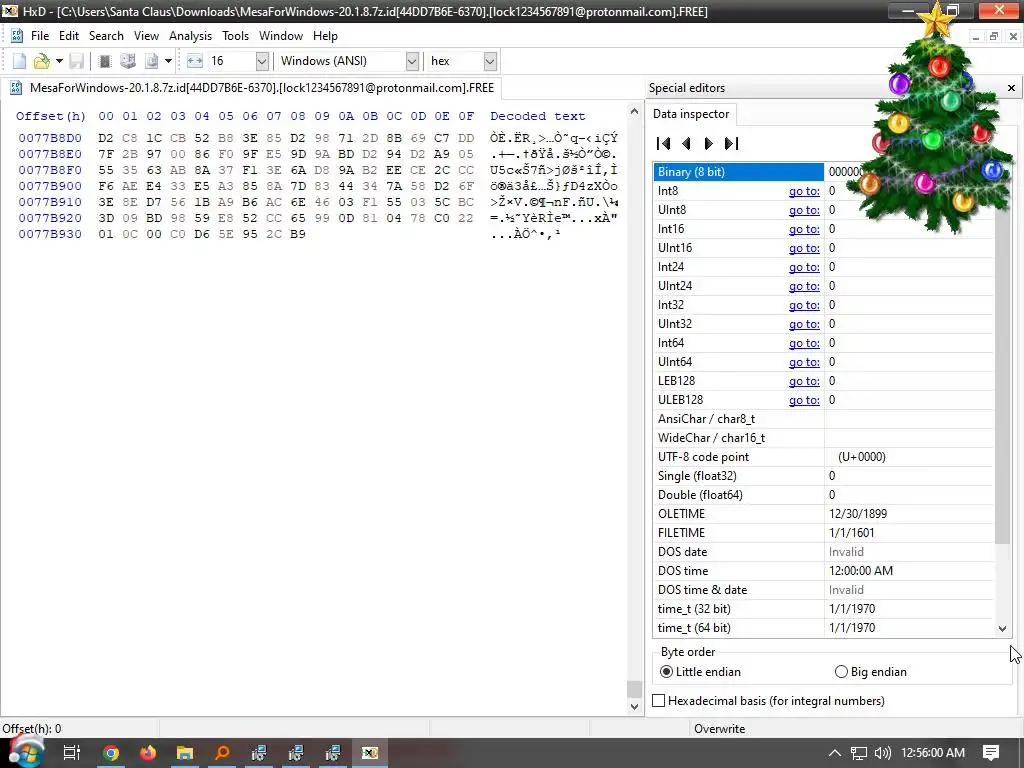The width and height of the screenshot is (1024, 768).
Task: Open File Explorer from the taskbar
Action: point(185,753)
